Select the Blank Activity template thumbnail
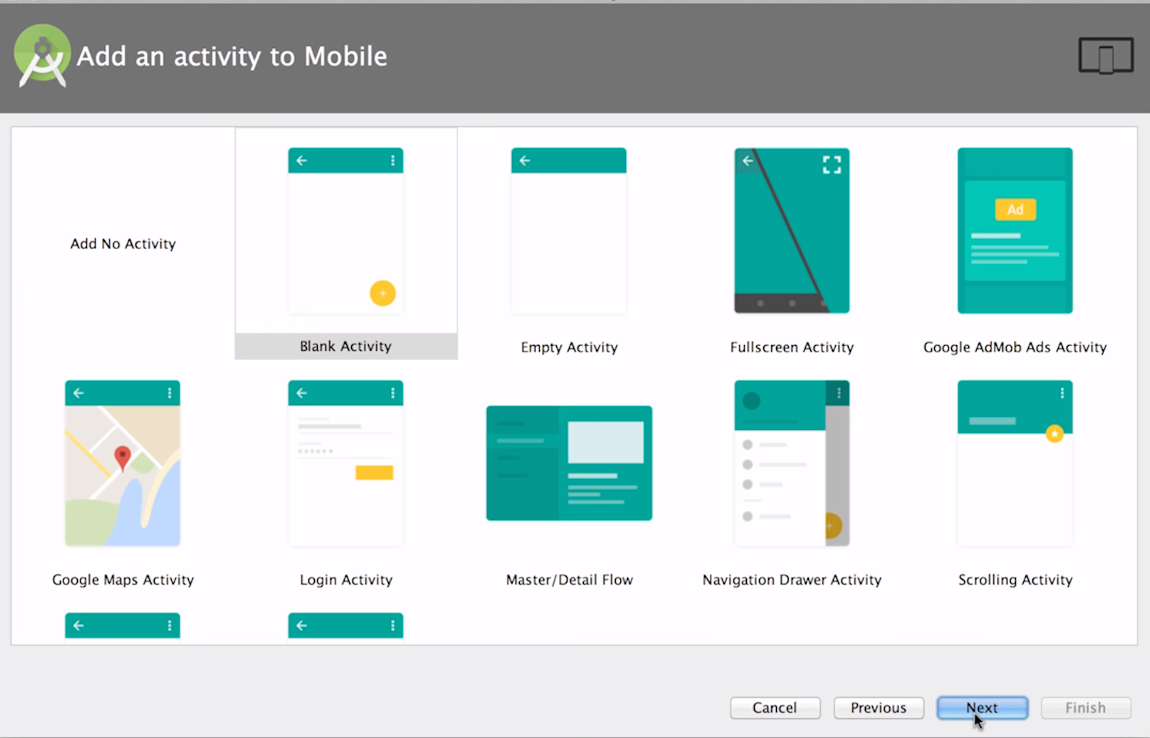This screenshot has height=738, width=1150. coord(345,231)
